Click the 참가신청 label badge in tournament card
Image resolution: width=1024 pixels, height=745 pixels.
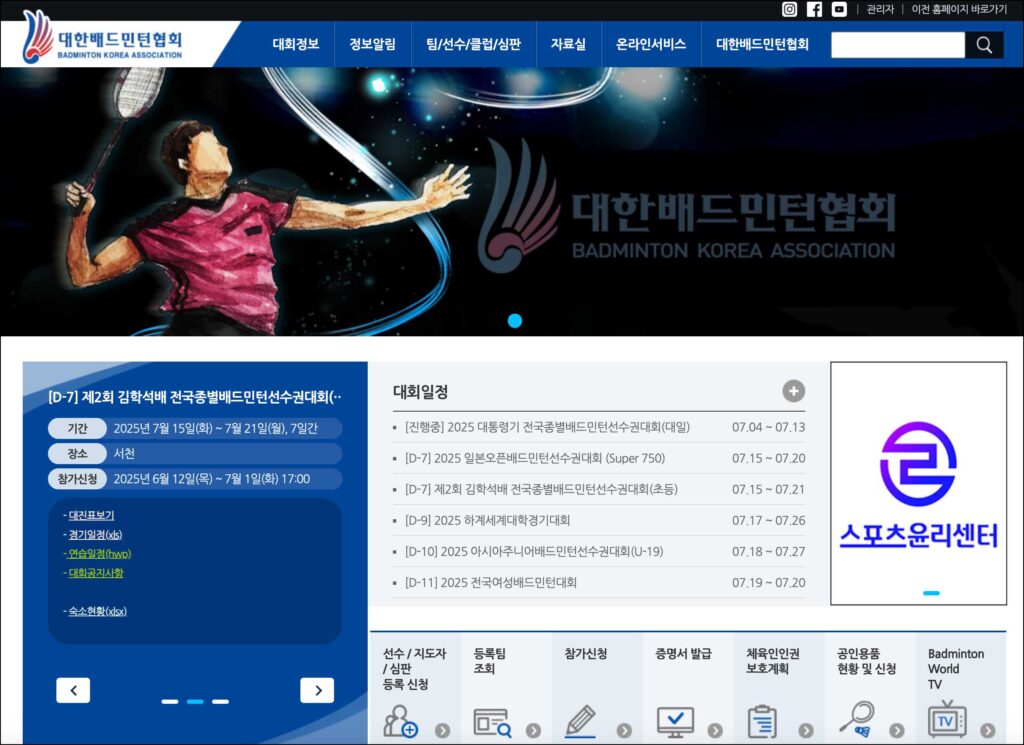[x=77, y=479]
